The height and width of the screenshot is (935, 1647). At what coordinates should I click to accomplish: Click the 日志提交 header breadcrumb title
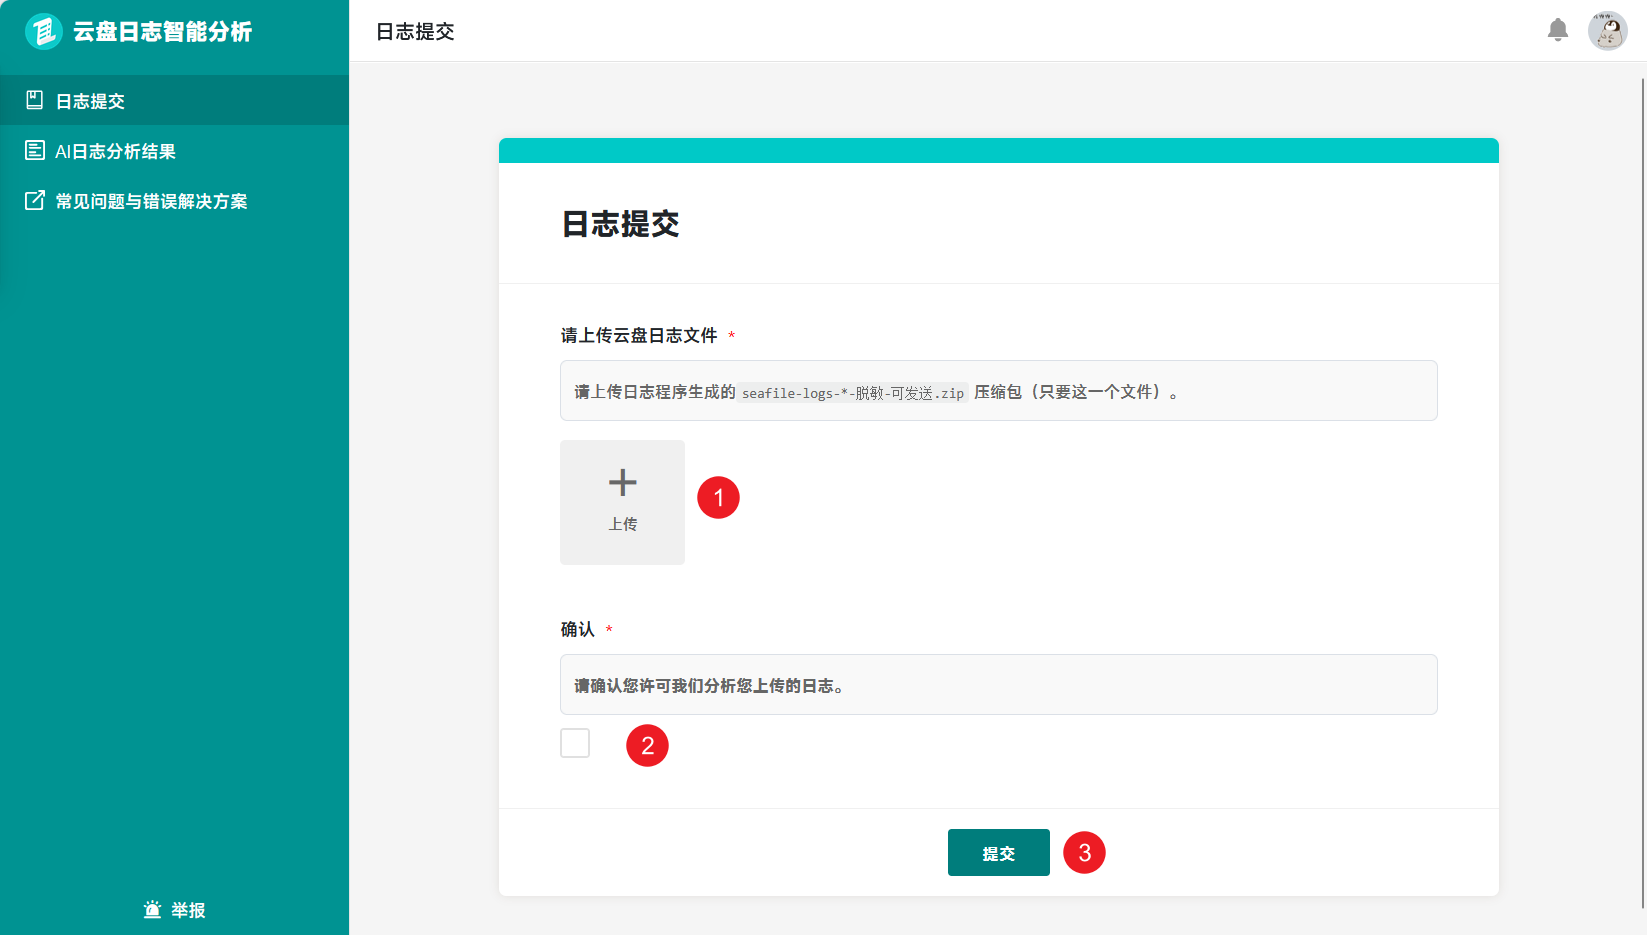415,32
